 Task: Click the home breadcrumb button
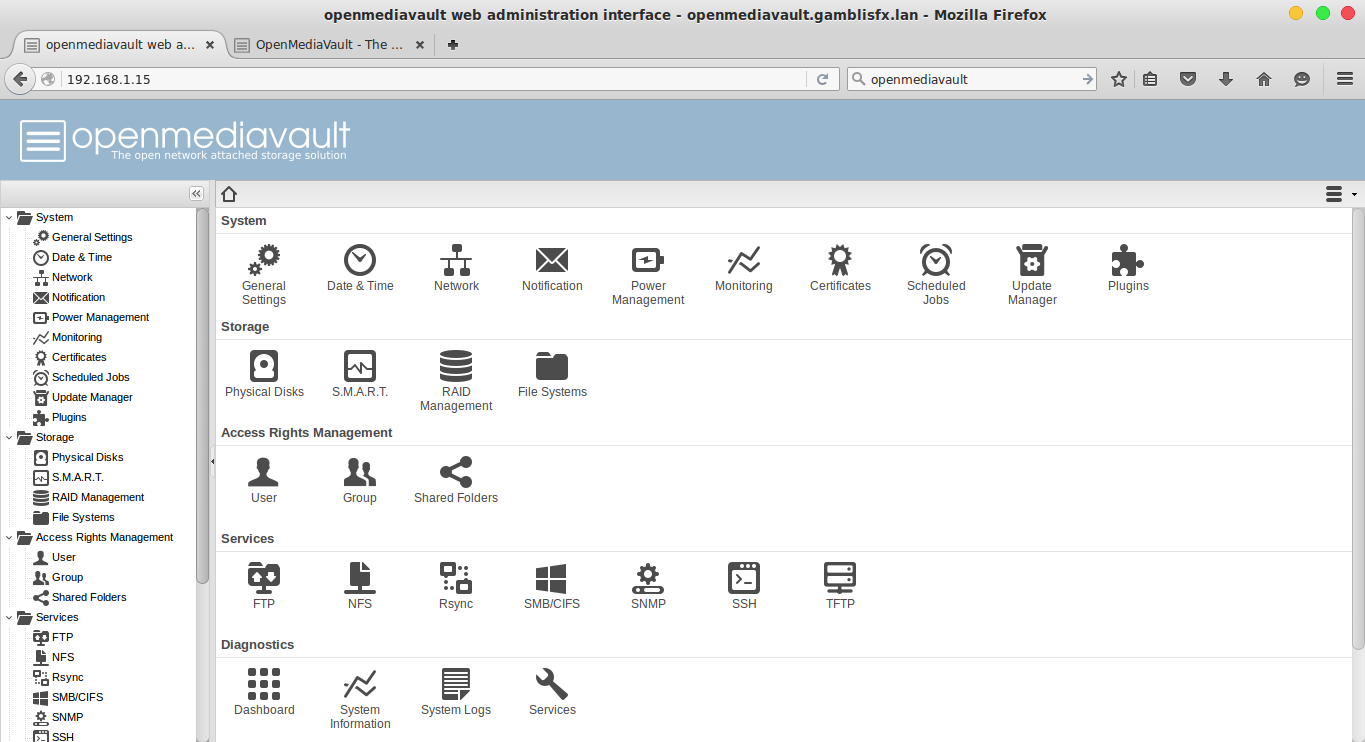229,194
